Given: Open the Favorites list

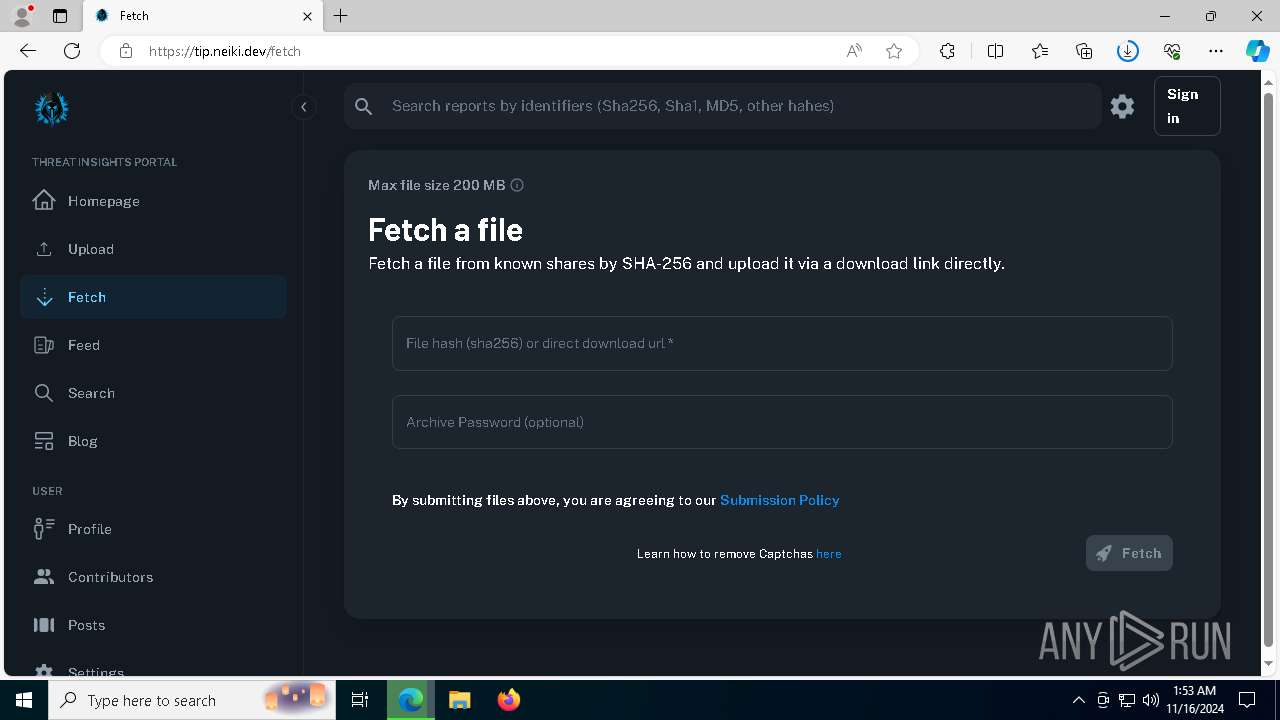Looking at the screenshot, I should 1040,51.
